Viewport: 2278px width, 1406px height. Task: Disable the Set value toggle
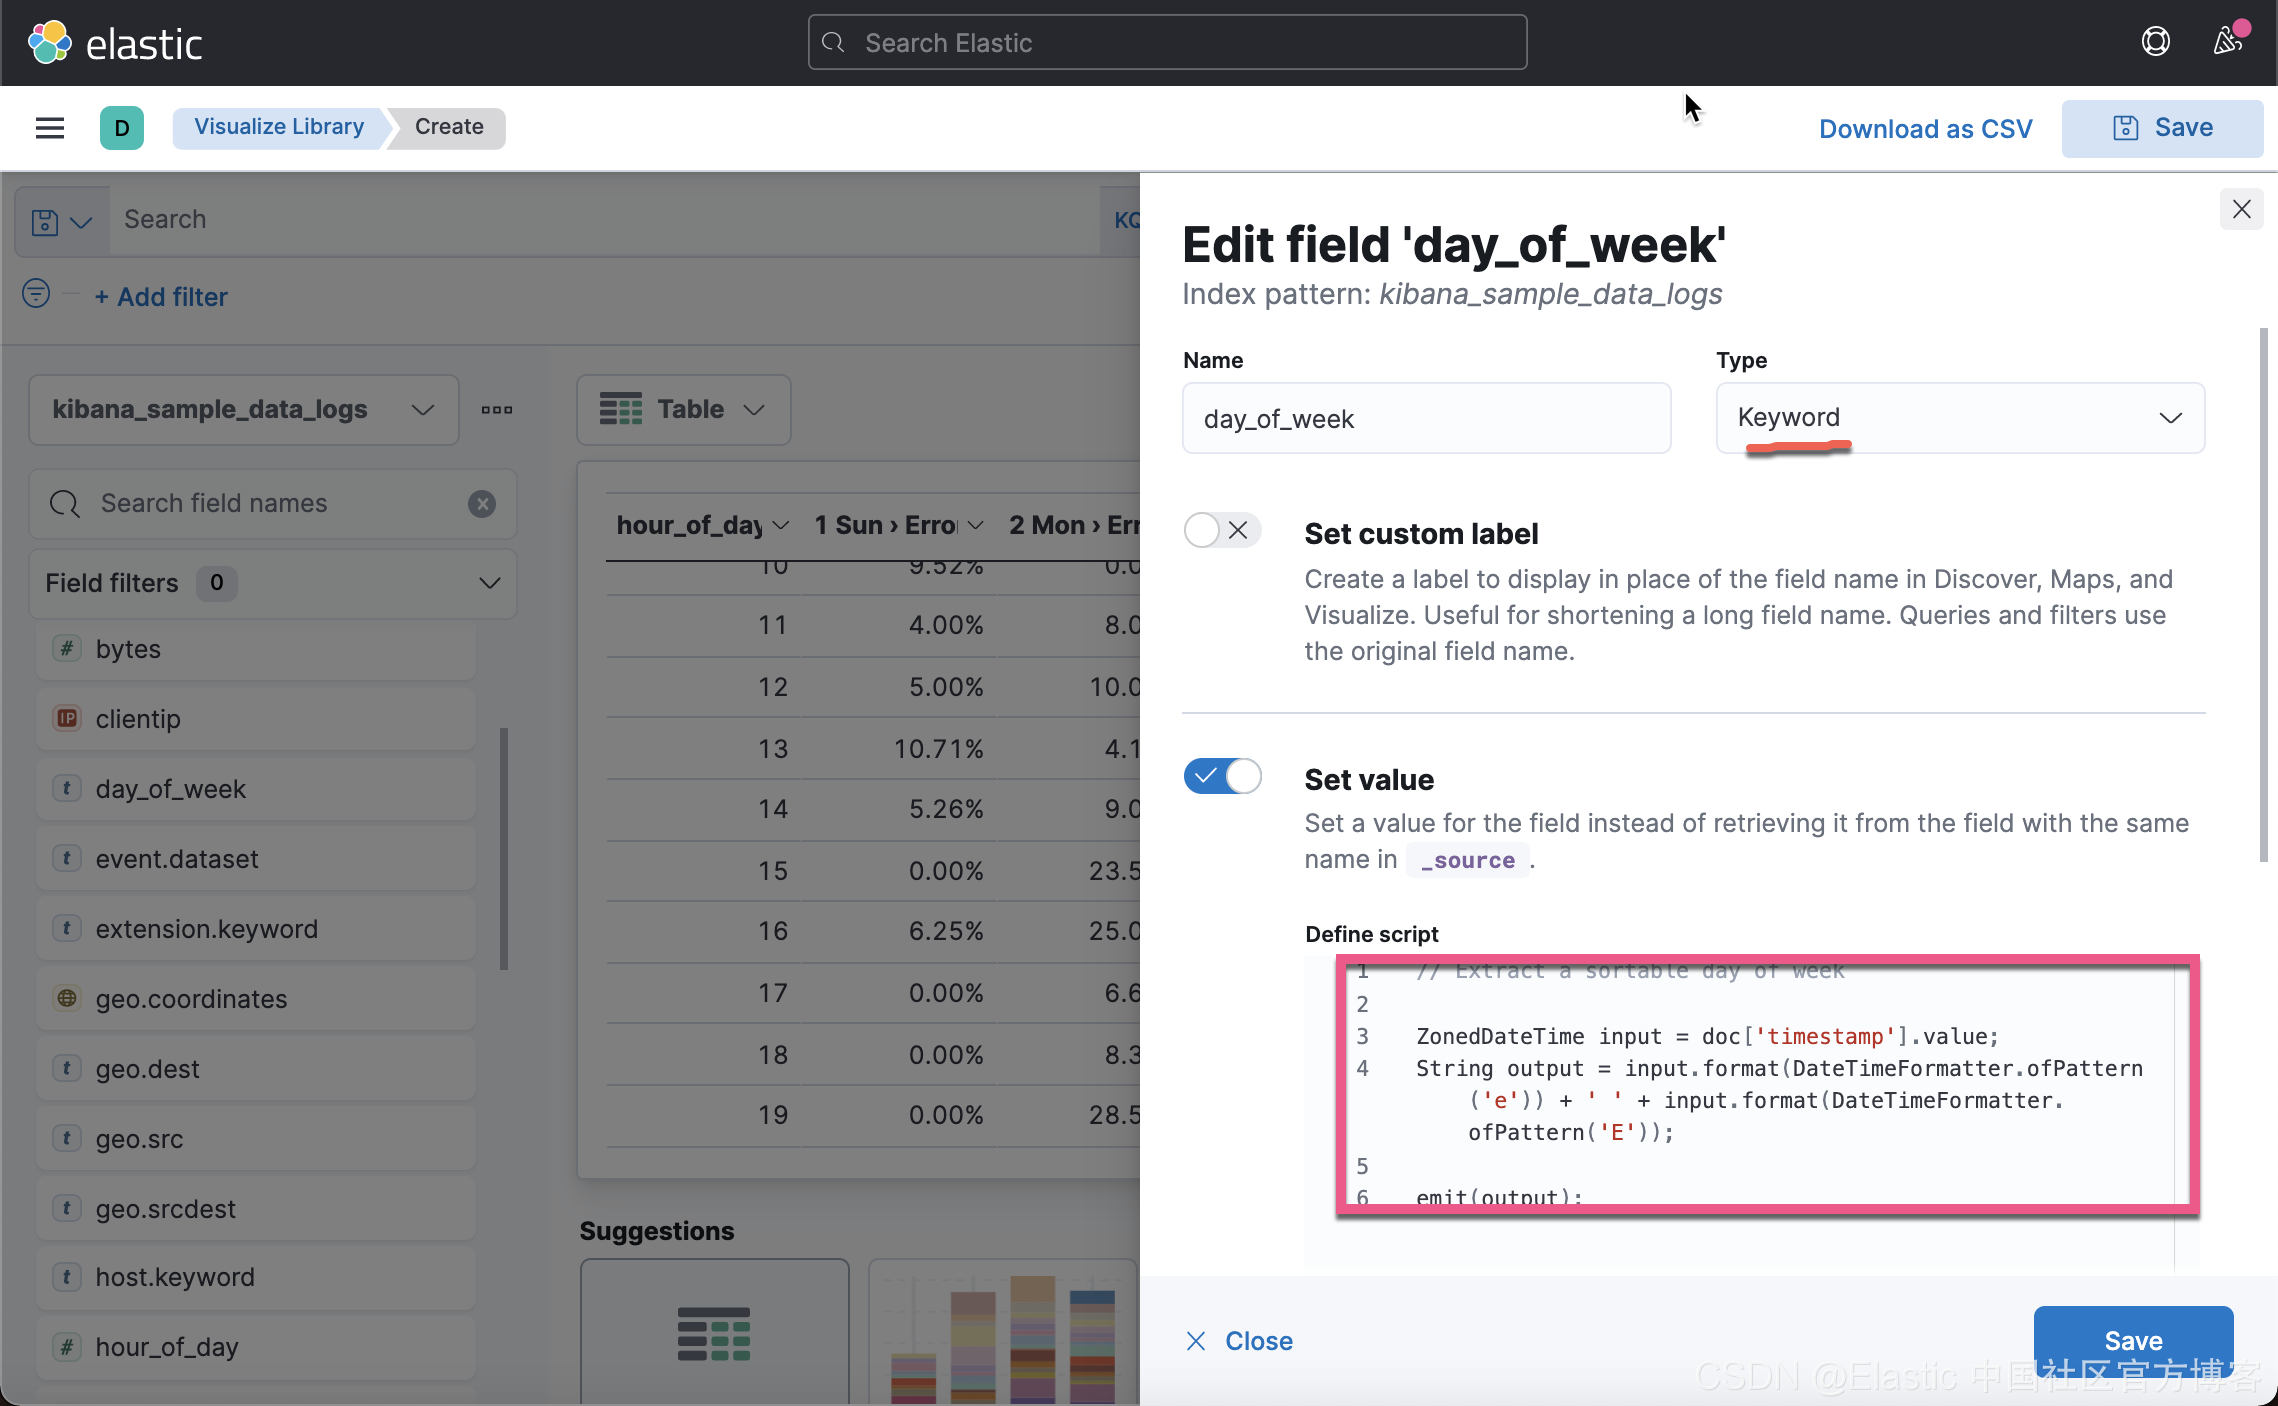pos(1222,777)
